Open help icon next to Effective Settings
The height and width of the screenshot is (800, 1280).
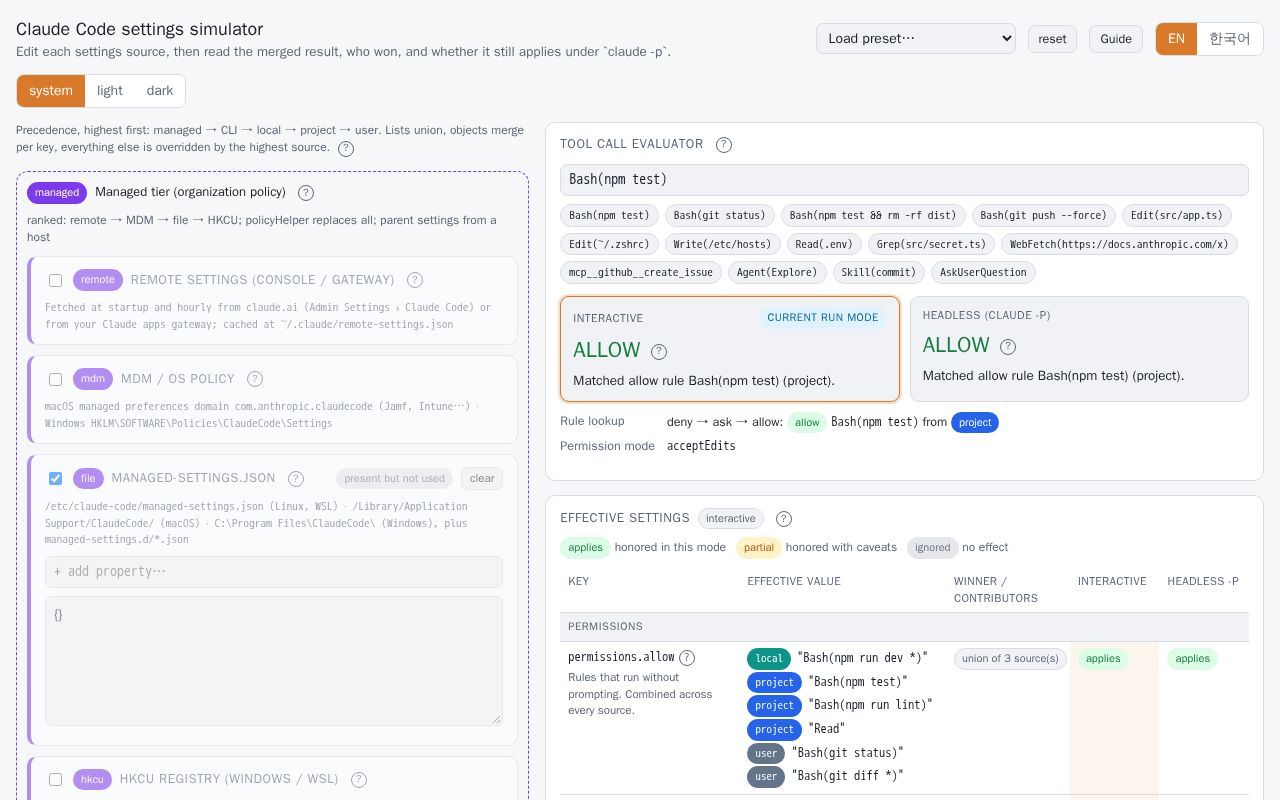784,519
